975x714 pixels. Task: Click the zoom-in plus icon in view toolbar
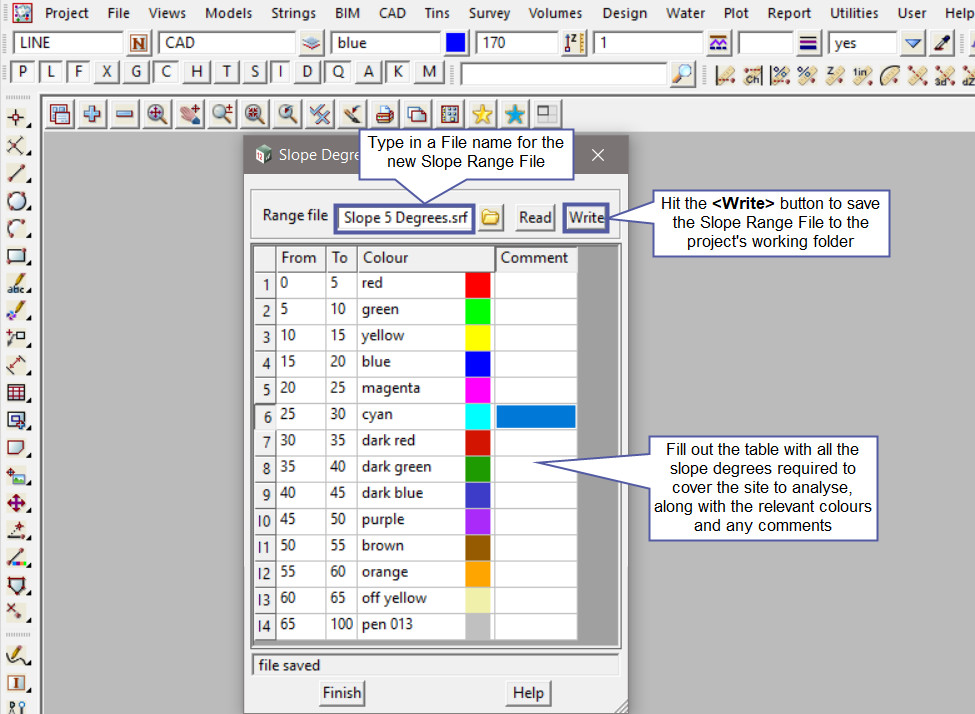pos(92,114)
